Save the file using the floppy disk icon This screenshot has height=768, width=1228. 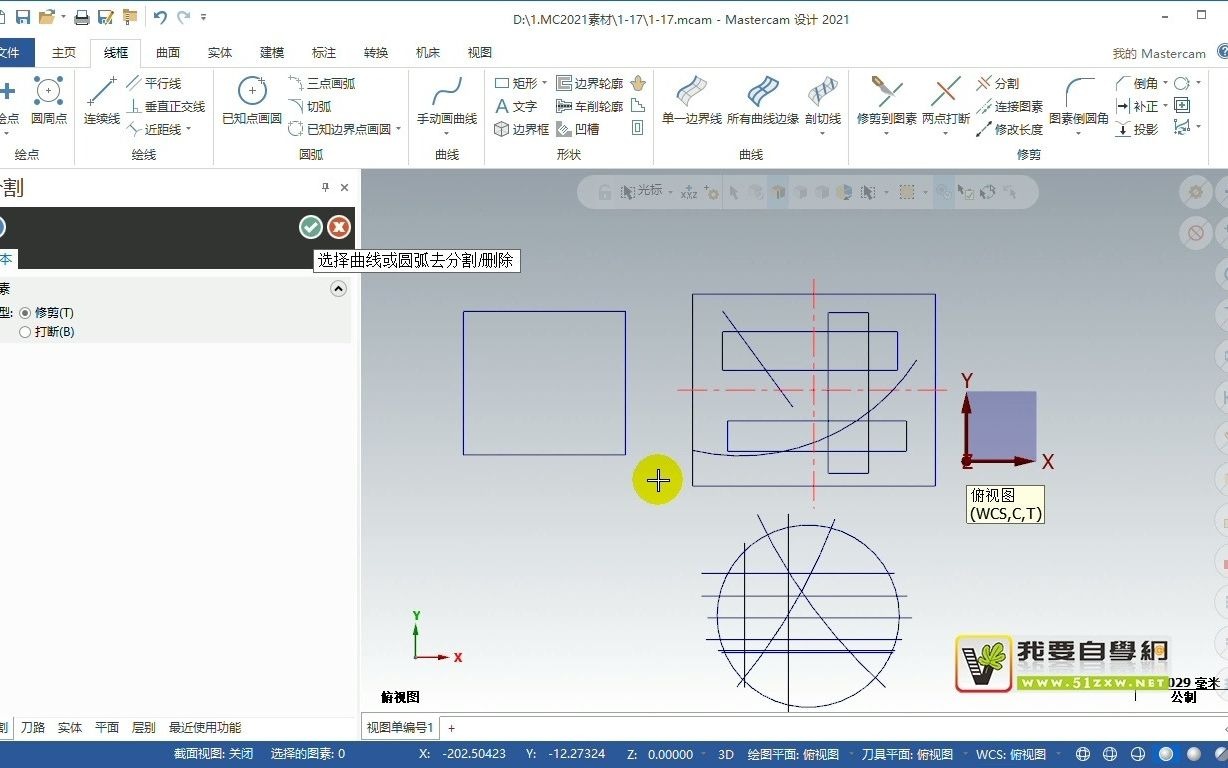(x=23, y=17)
